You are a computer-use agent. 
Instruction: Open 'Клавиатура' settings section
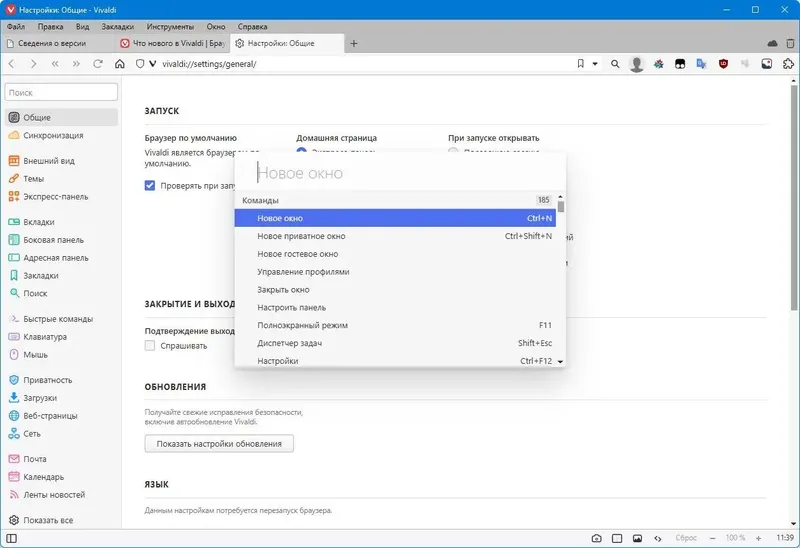click(x=61, y=337)
